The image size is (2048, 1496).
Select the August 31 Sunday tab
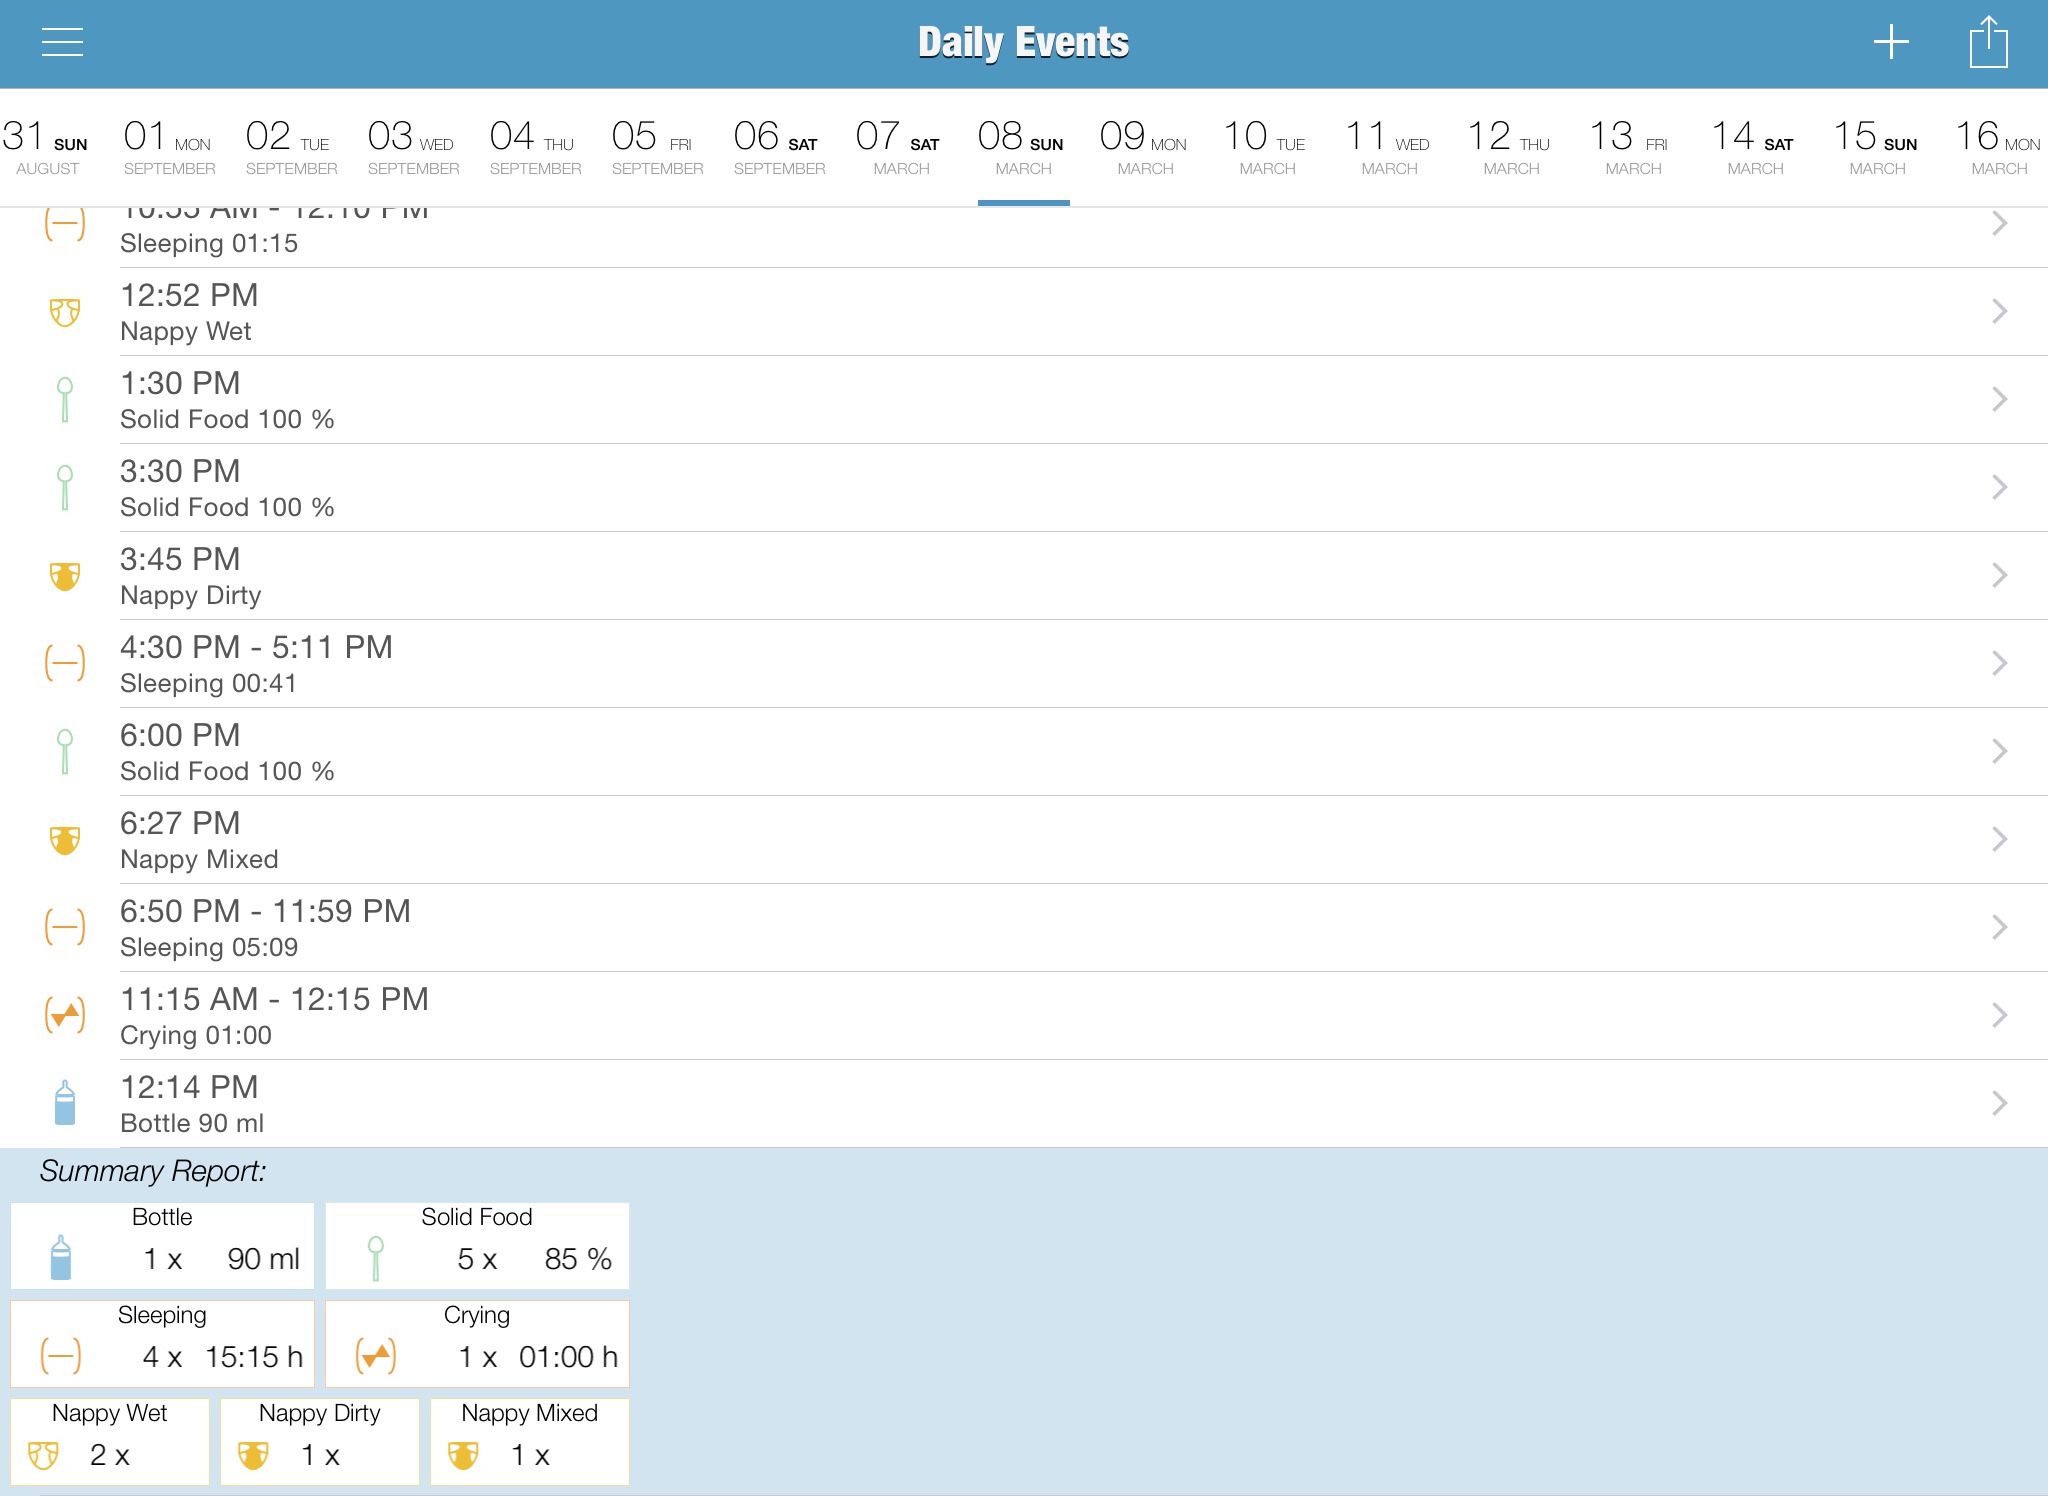pos(41,145)
